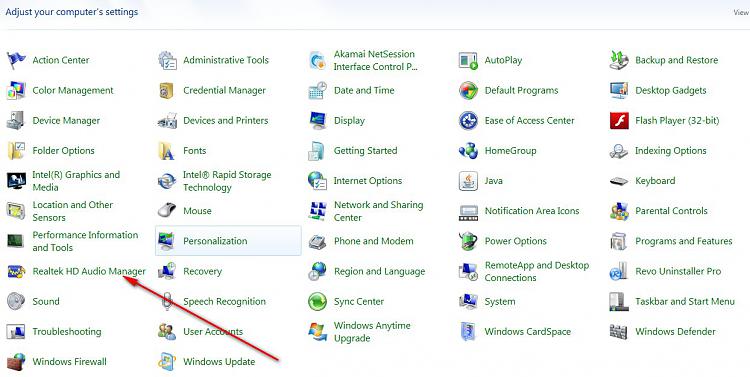Open the AutoPlay icon
The image size is (750, 377).
pyautogui.click(x=468, y=60)
